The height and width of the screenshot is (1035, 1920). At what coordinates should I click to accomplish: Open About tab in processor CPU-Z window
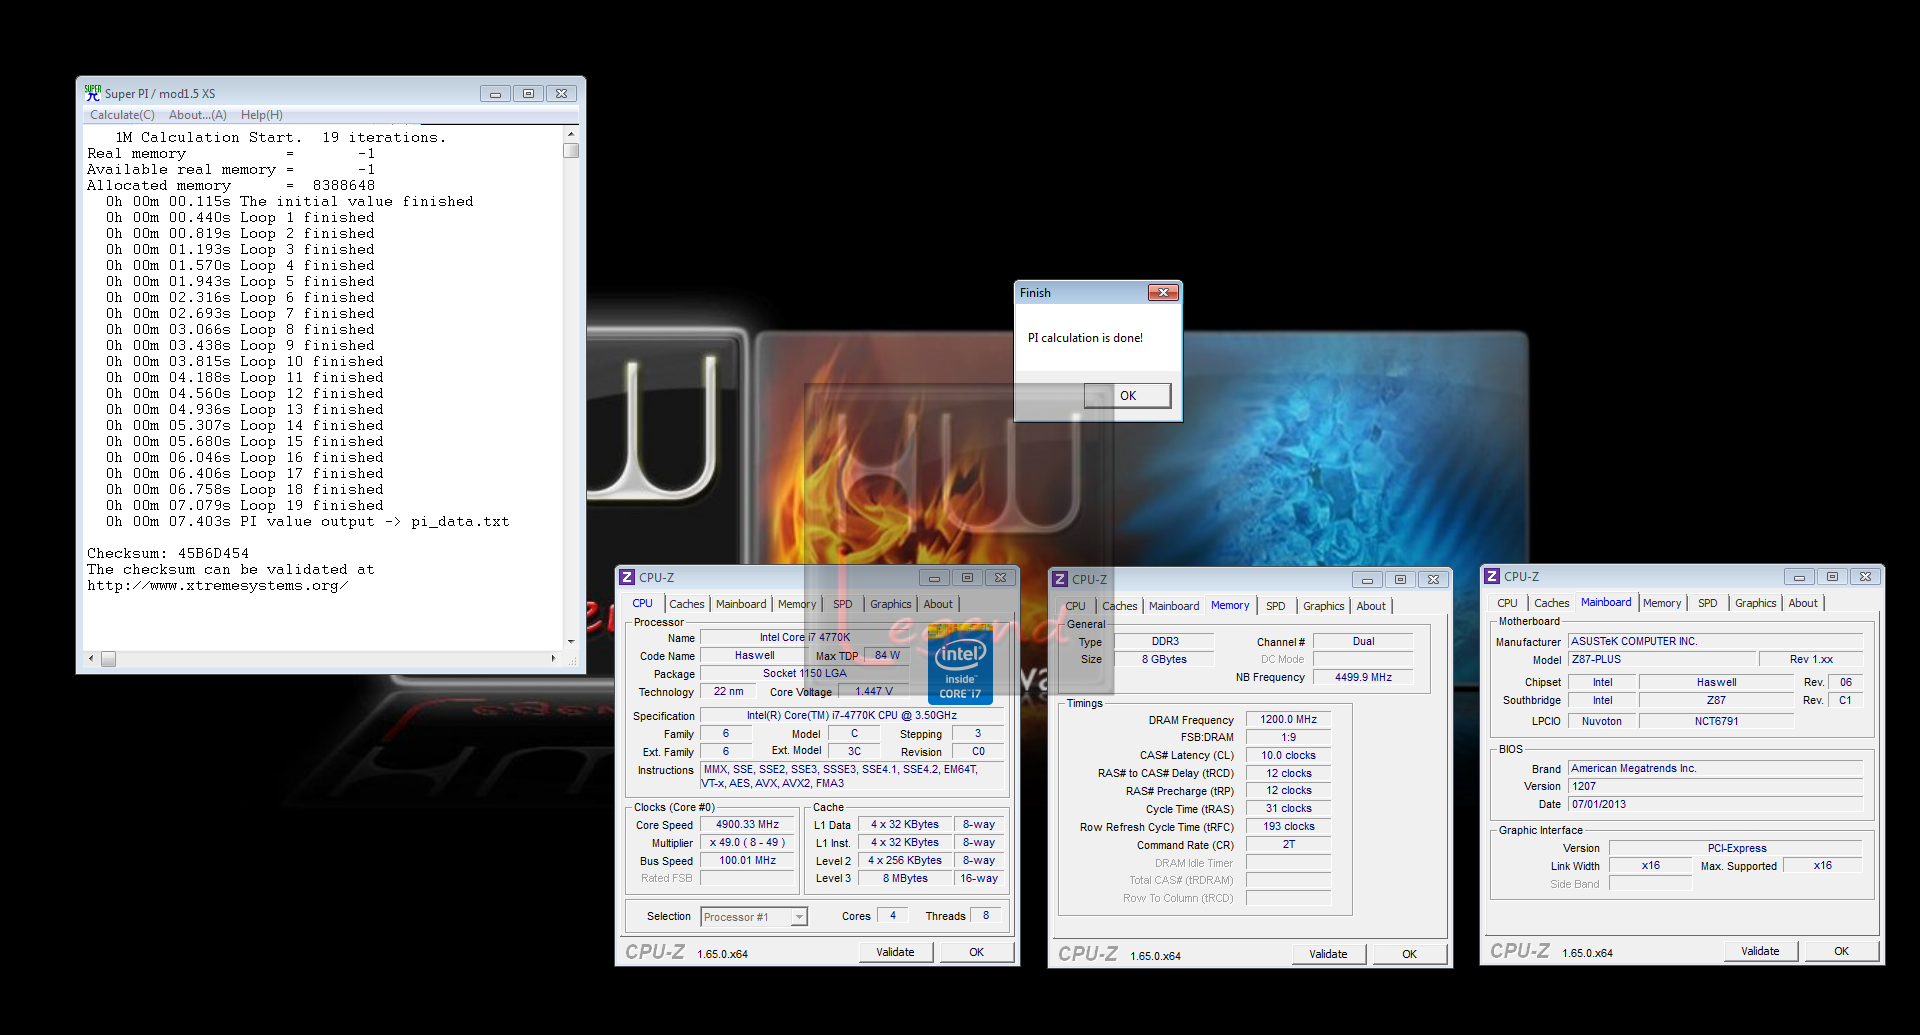[938, 604]
